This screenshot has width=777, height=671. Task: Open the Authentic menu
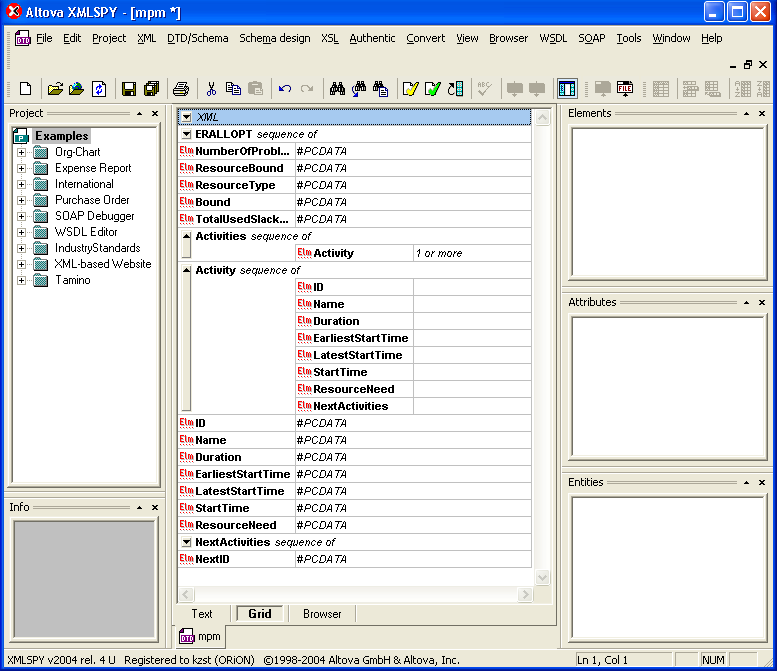(x=372, y=38)
